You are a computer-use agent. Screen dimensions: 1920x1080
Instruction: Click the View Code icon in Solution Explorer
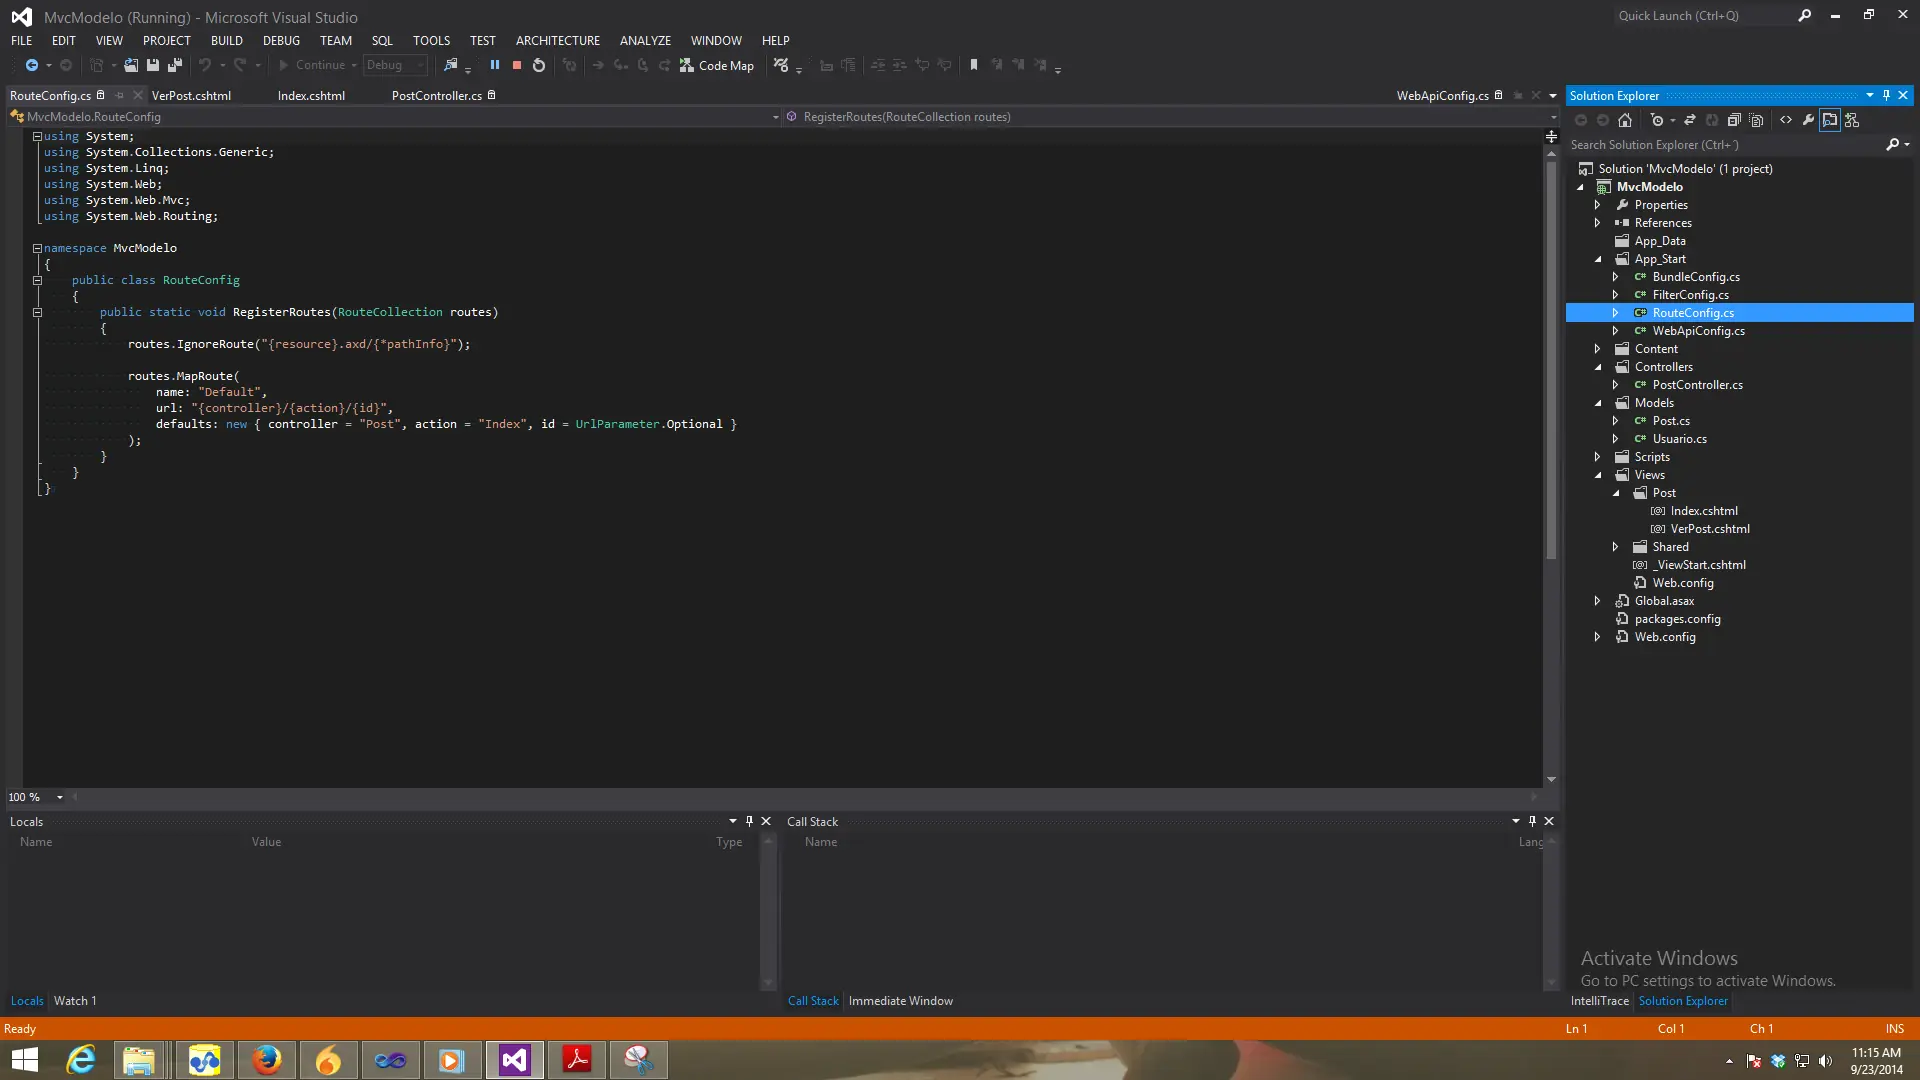tap(1786, 120)
